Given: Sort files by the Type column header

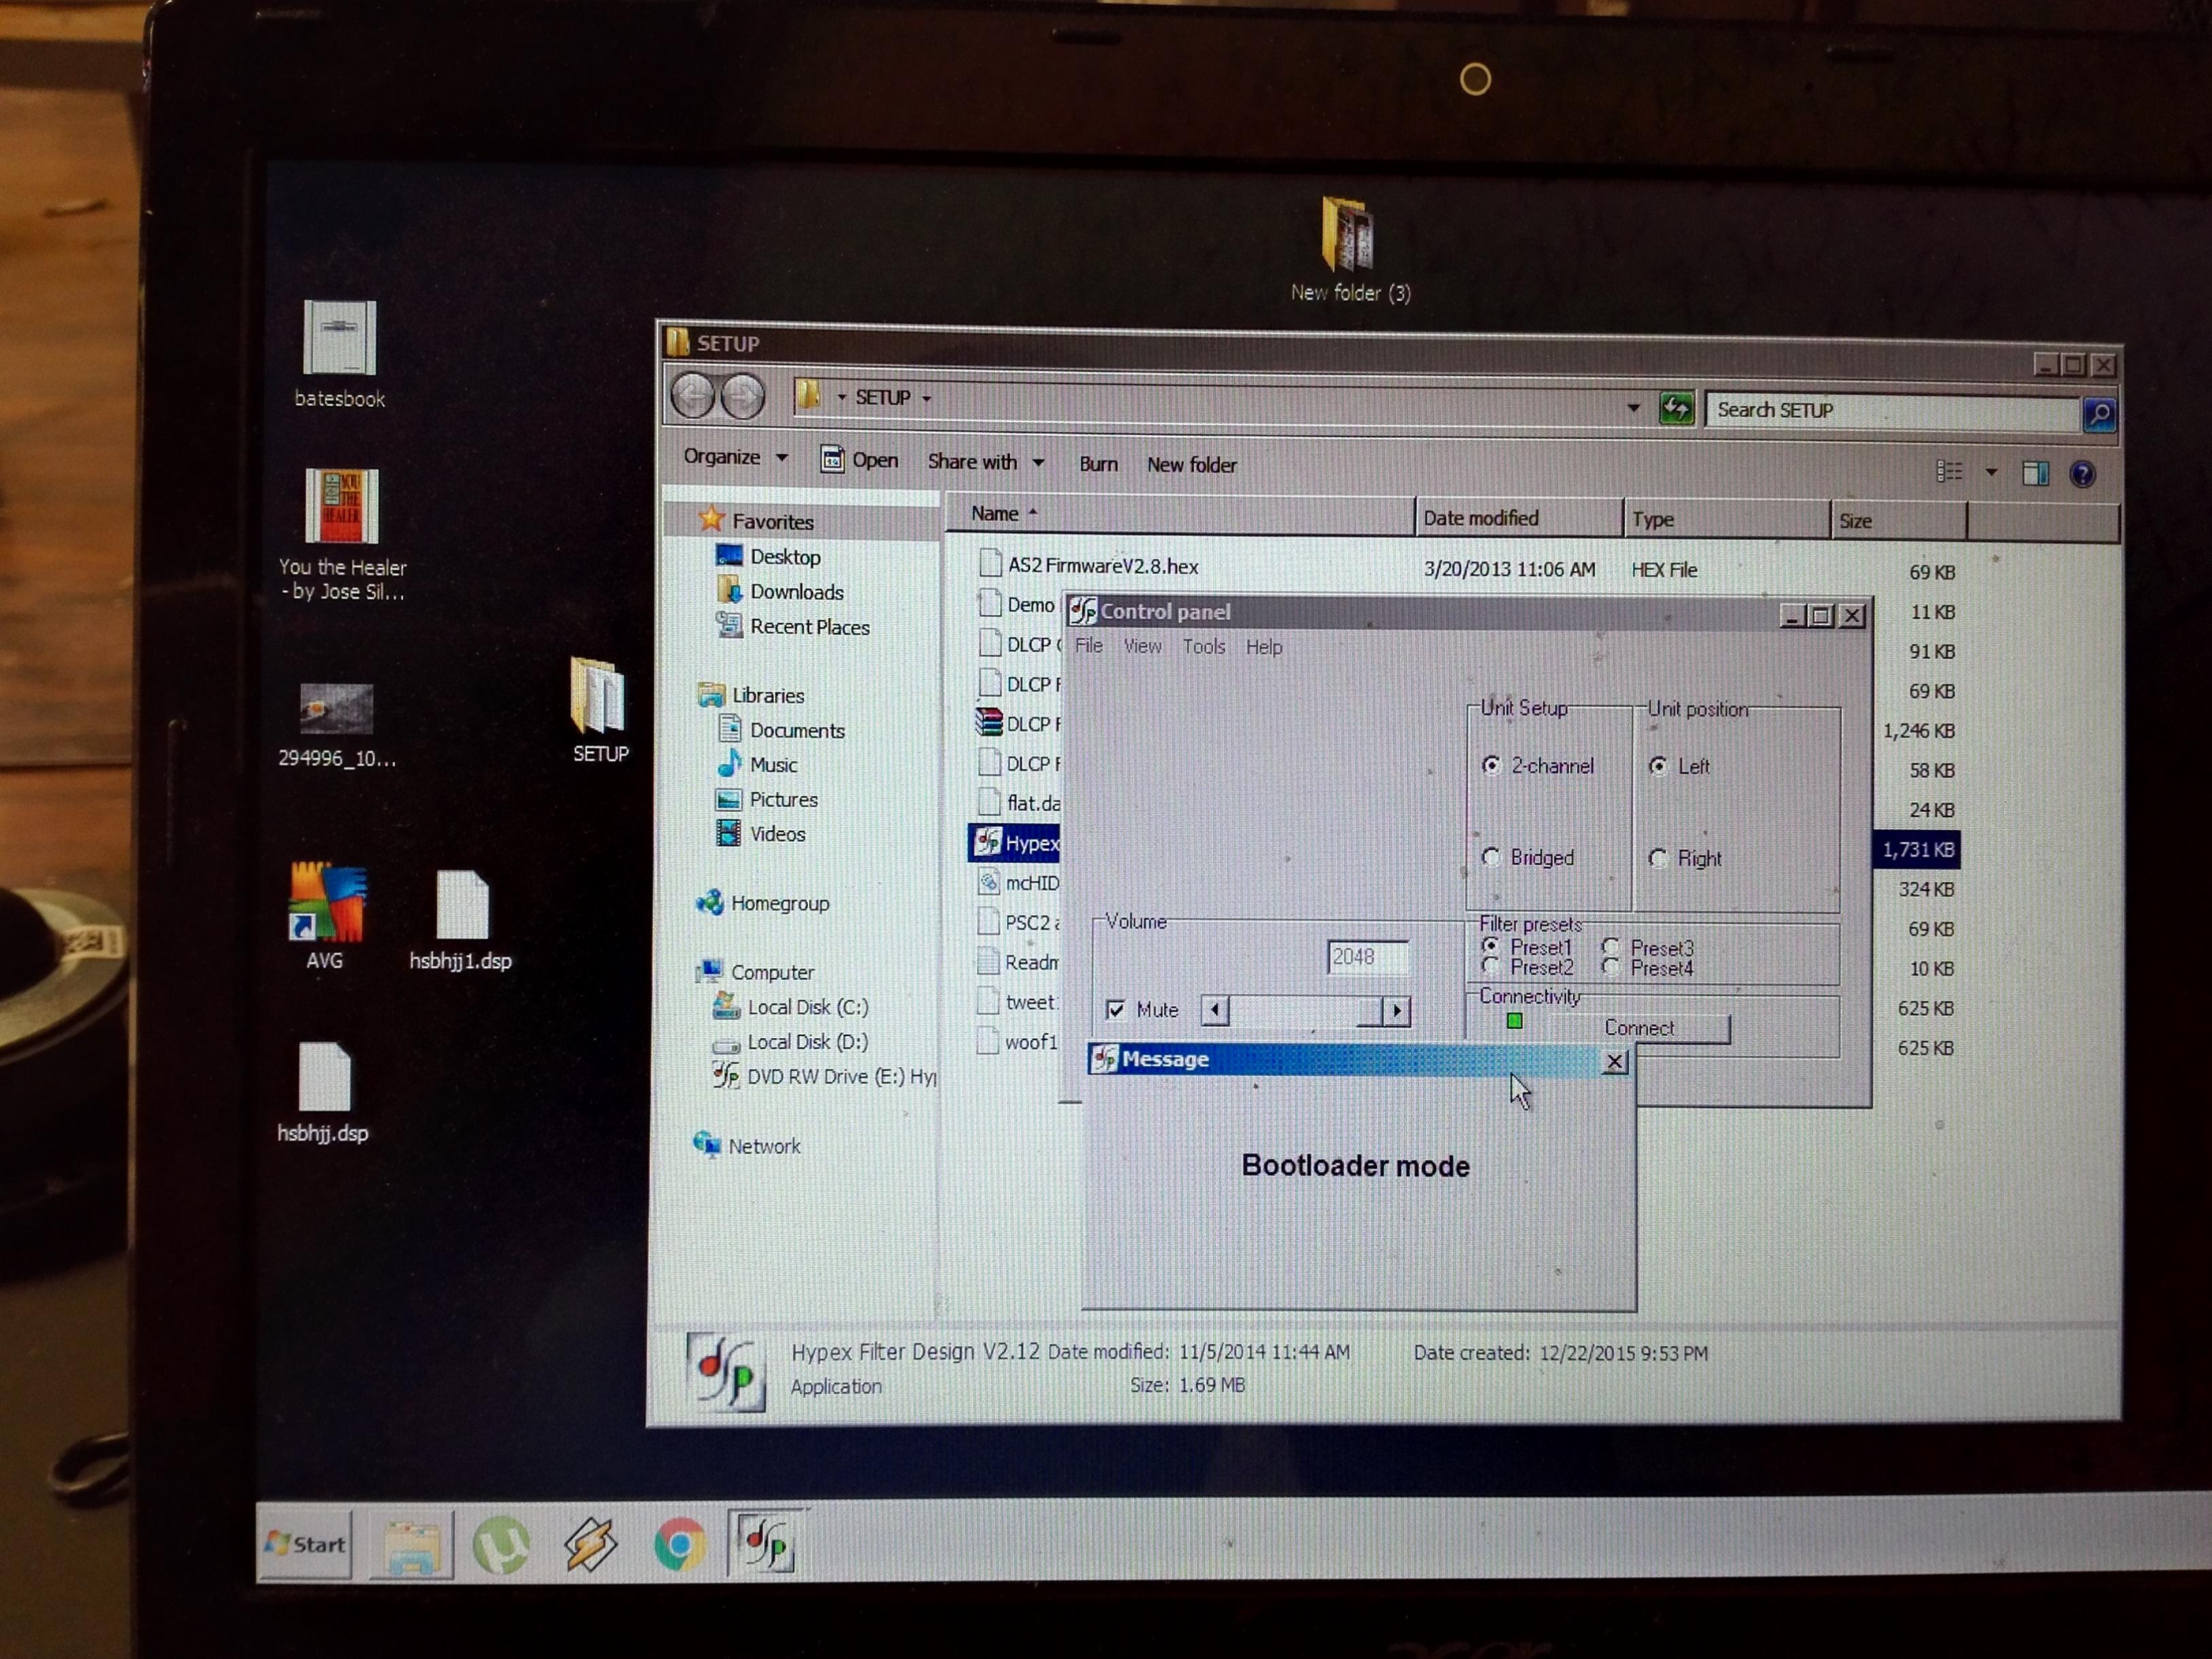Looking at the screenshot, I should [x=1727, y=520].
